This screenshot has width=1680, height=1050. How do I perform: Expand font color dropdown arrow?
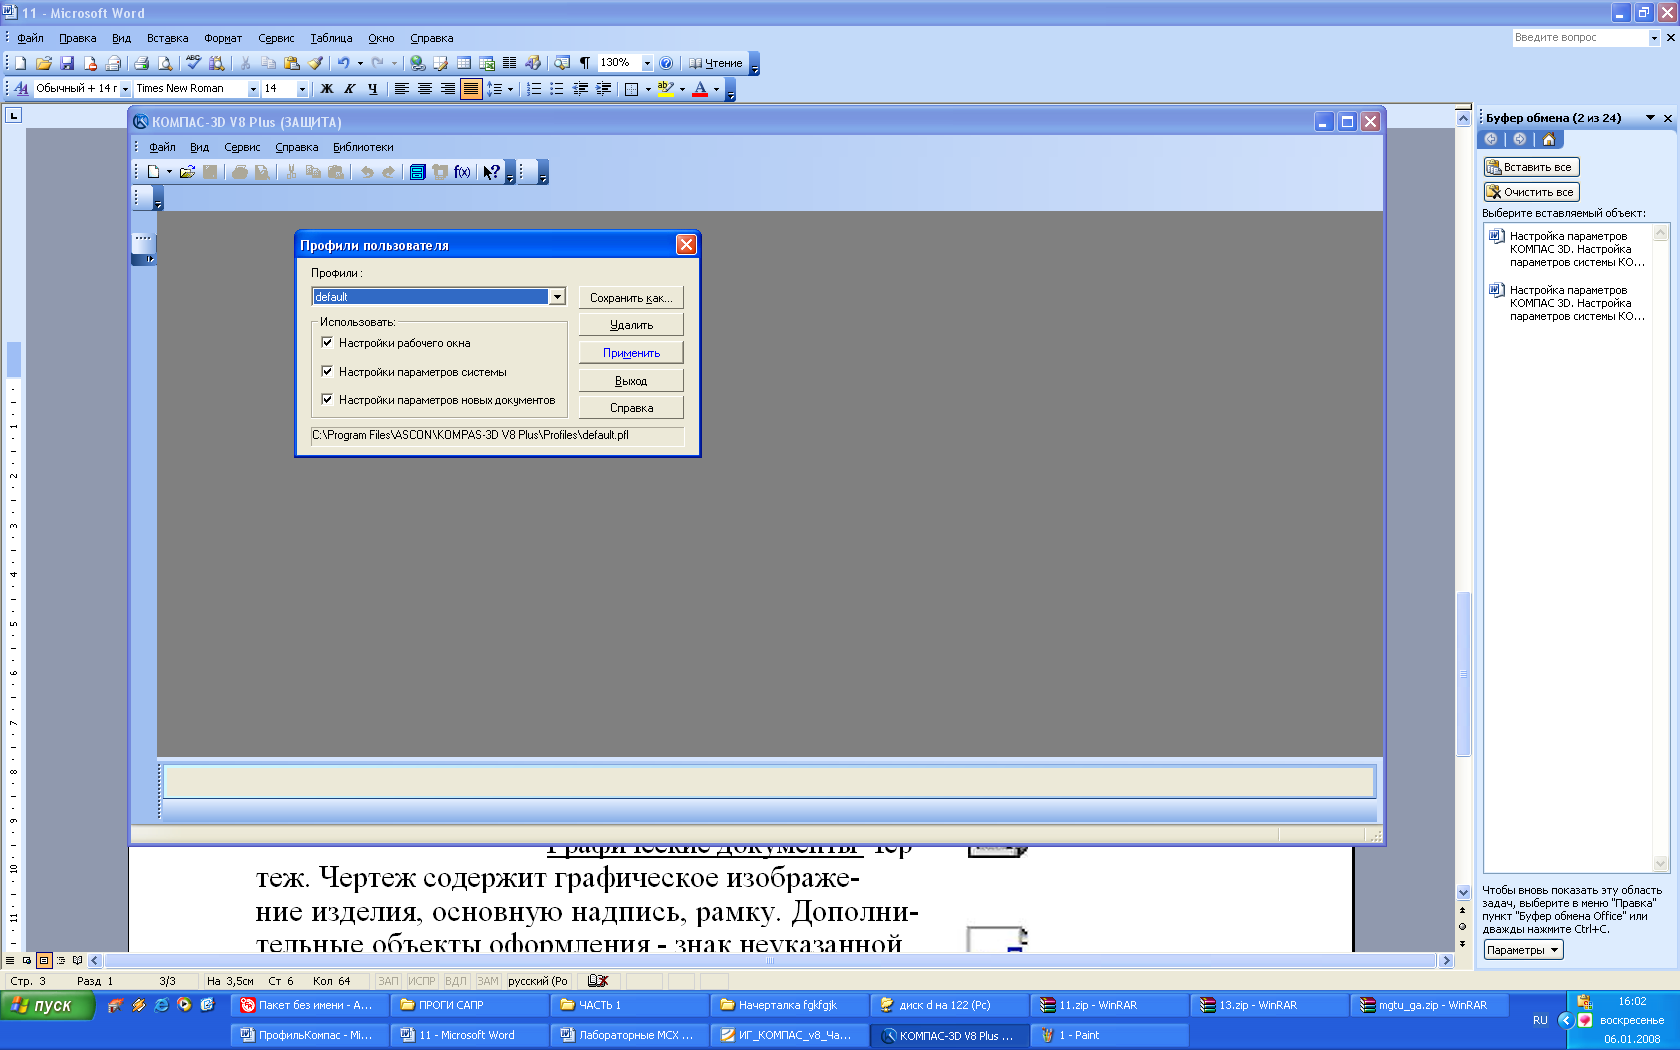[716, 89]
